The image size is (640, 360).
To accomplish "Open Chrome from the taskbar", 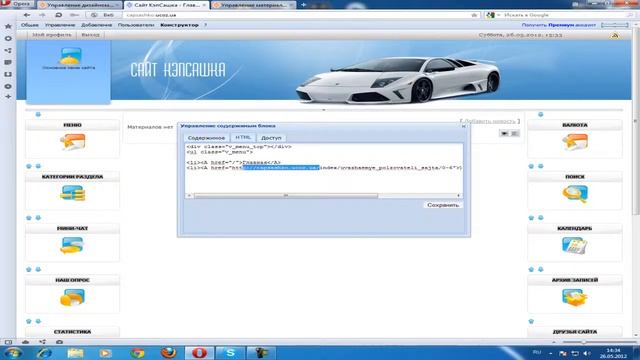I will tap(138, 353).
